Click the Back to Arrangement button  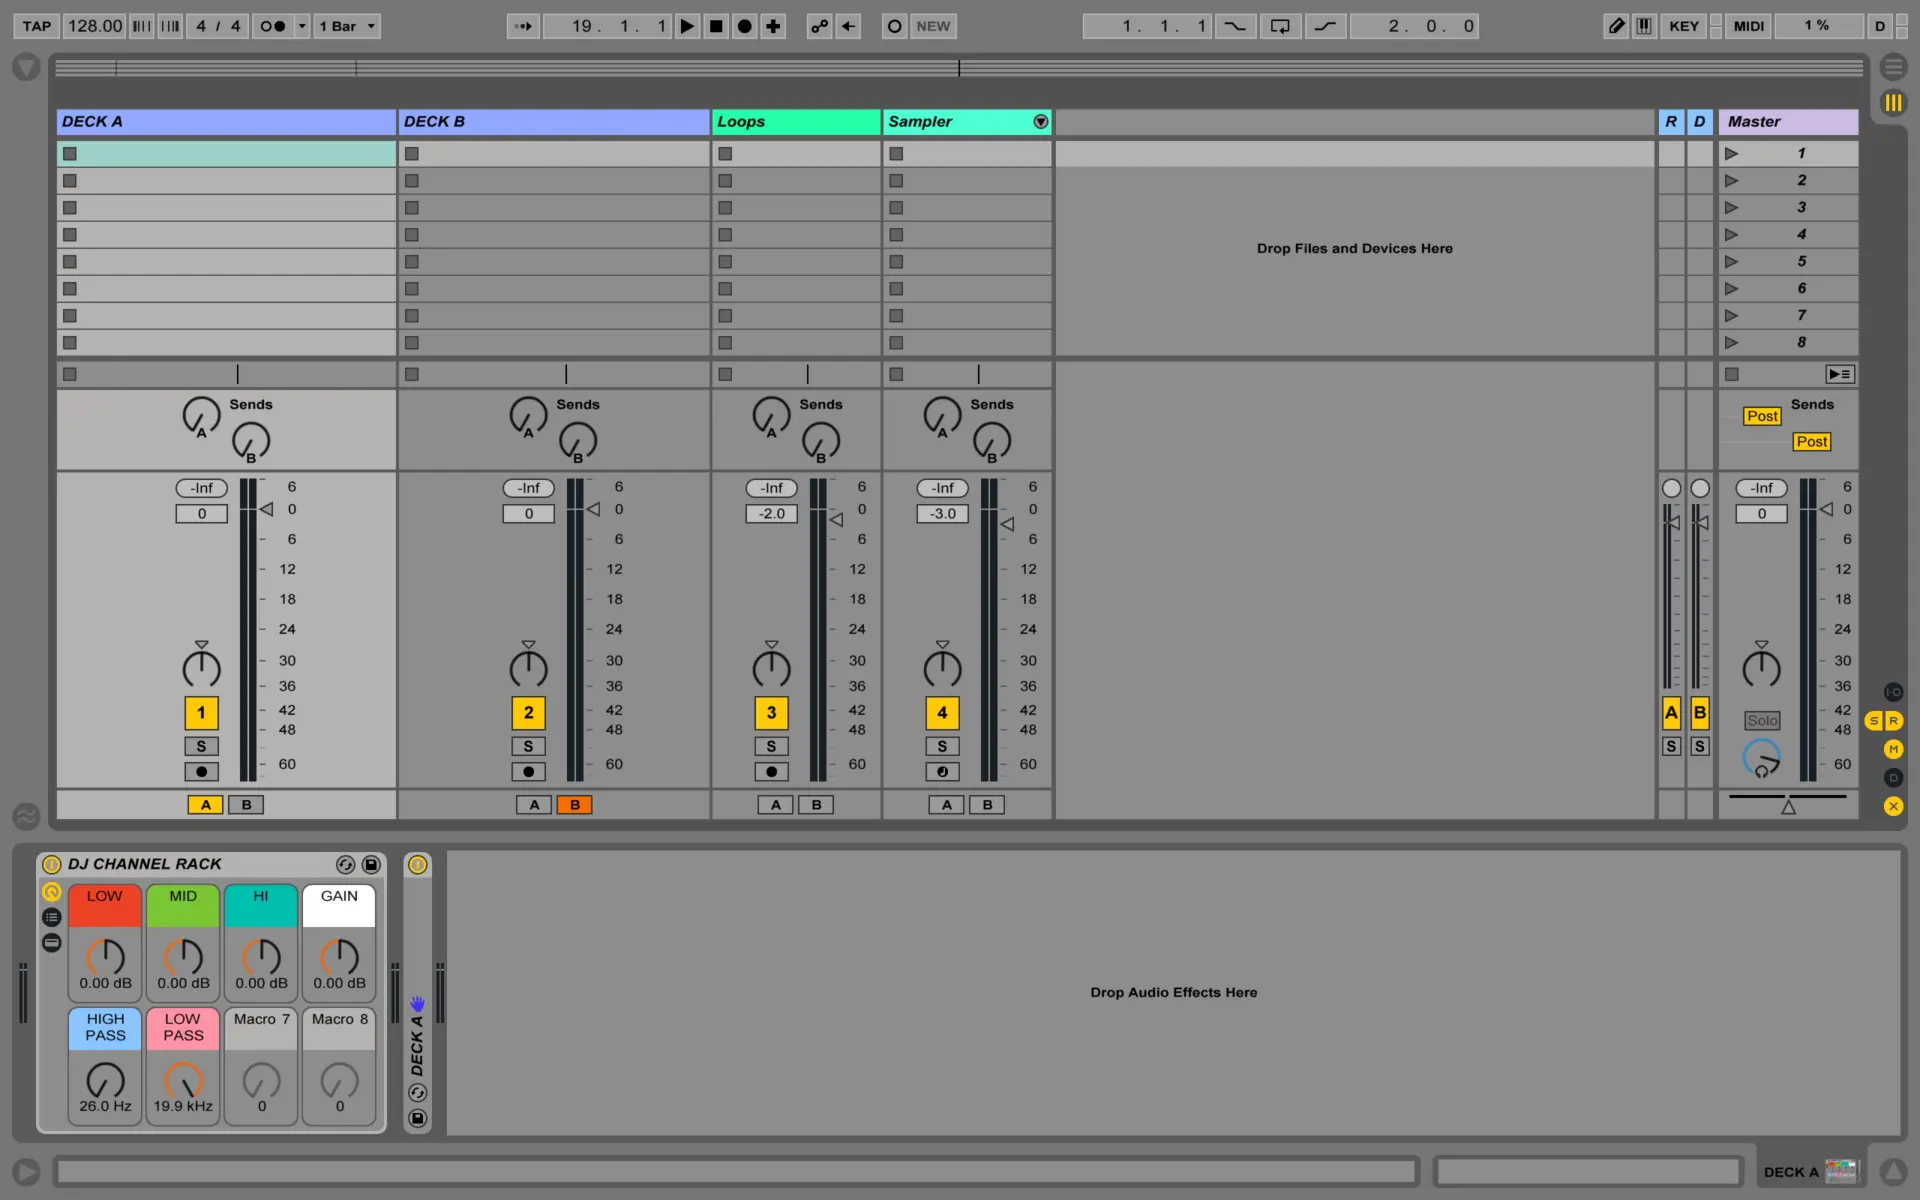pos(1840,375)
